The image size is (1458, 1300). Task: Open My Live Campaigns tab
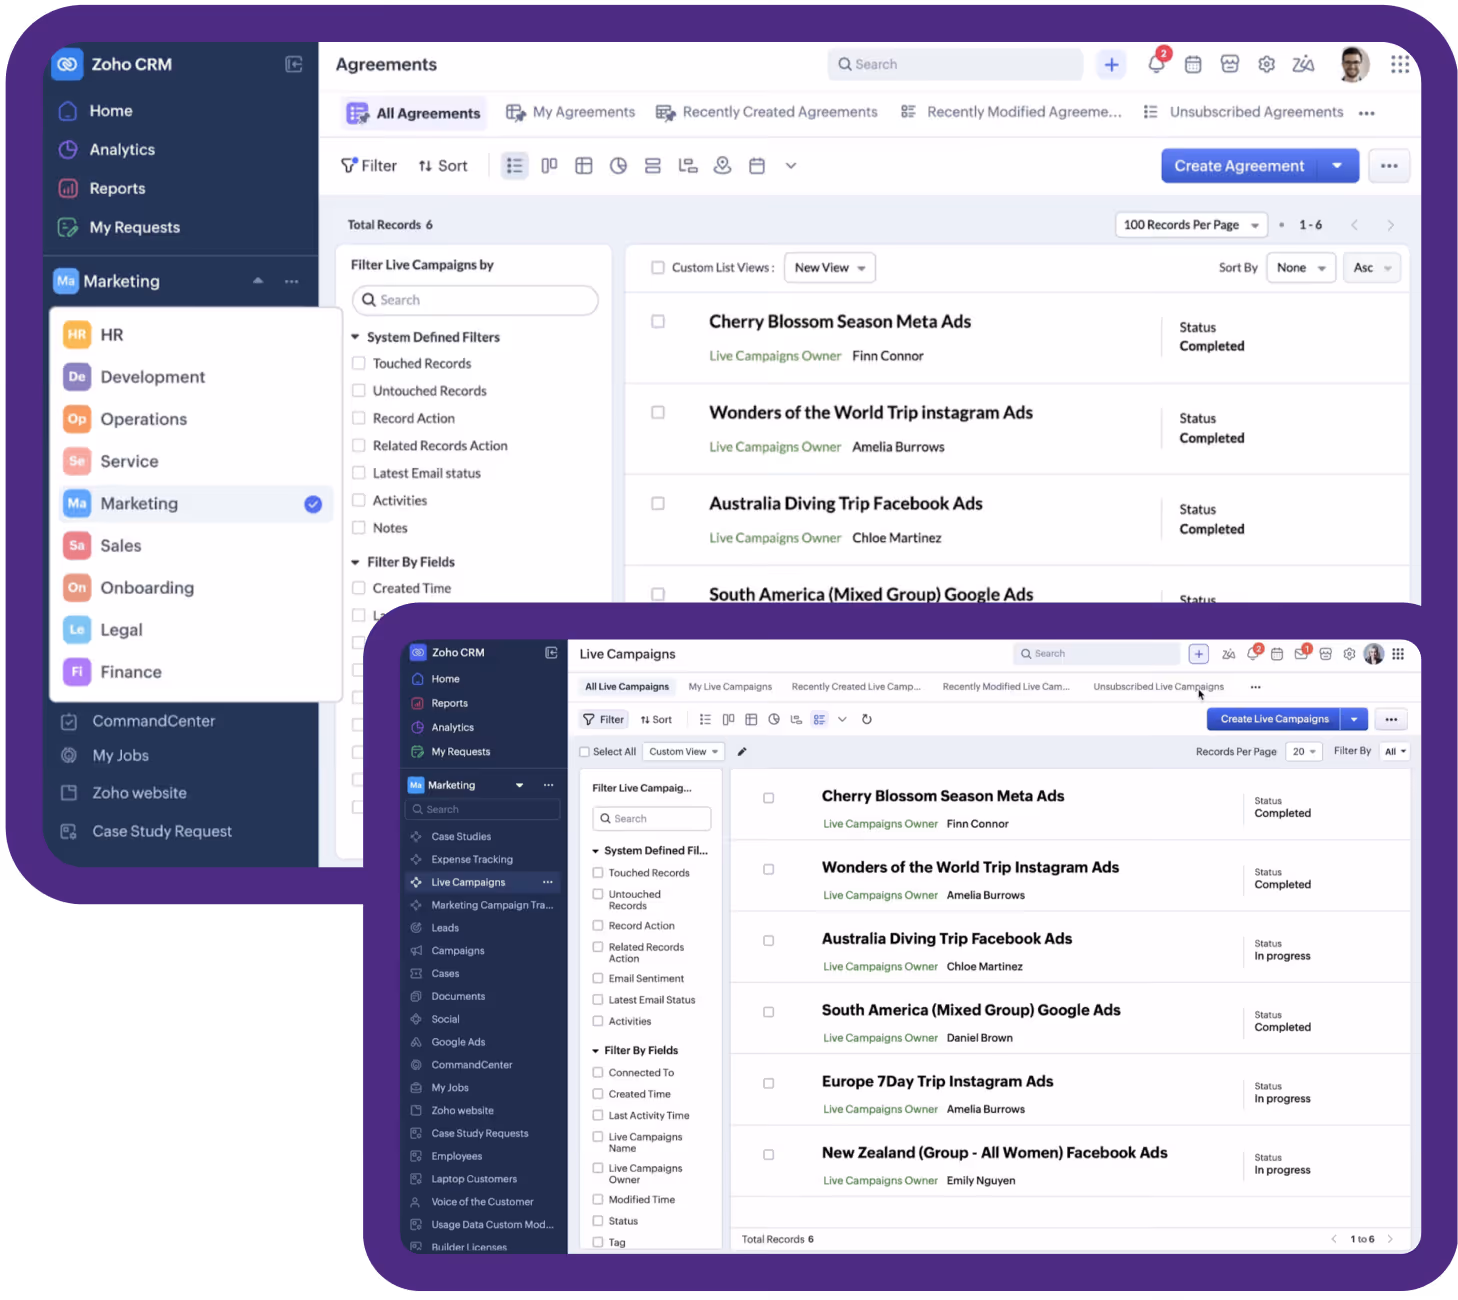[x=730, y=687]
